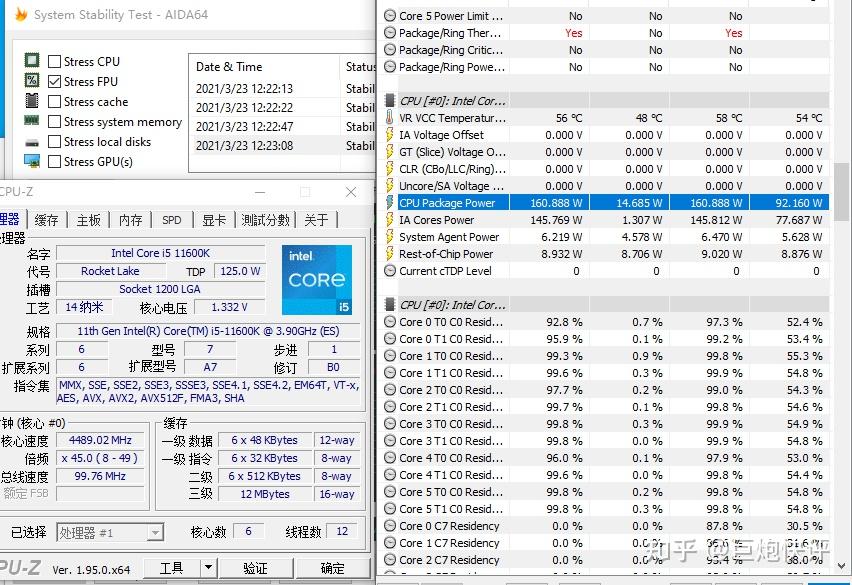
Task: Click the AIDA64 flame icon in title bar
Action: [21, 14]
